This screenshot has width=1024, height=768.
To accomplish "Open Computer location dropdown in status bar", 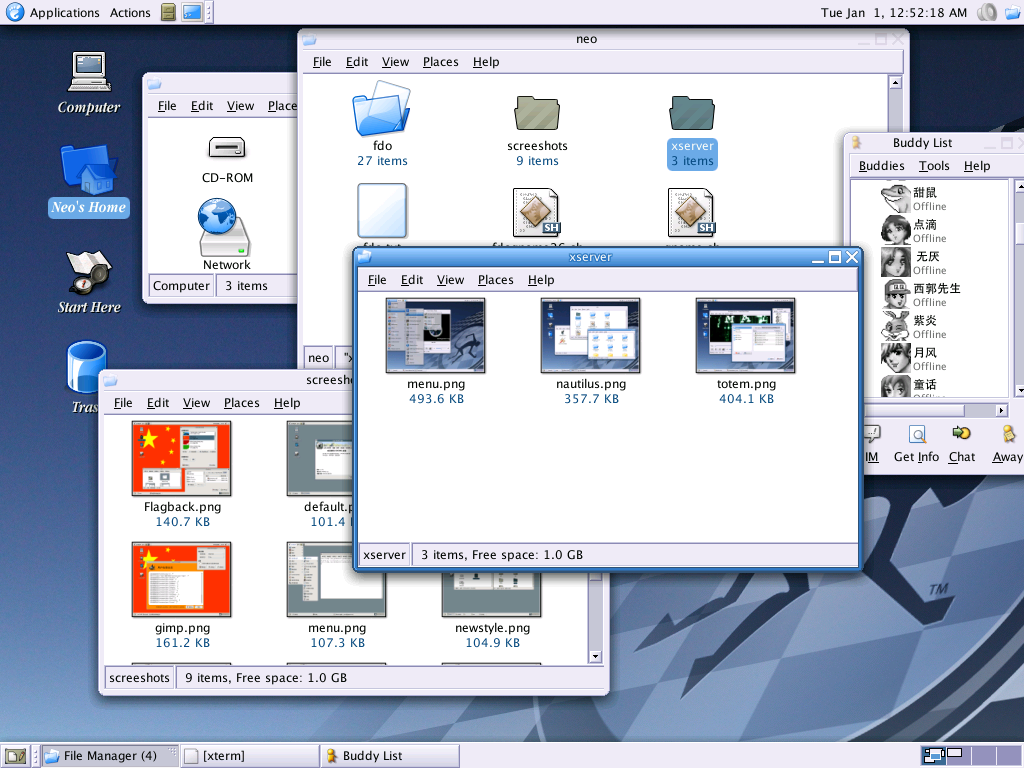I will 181,285.
